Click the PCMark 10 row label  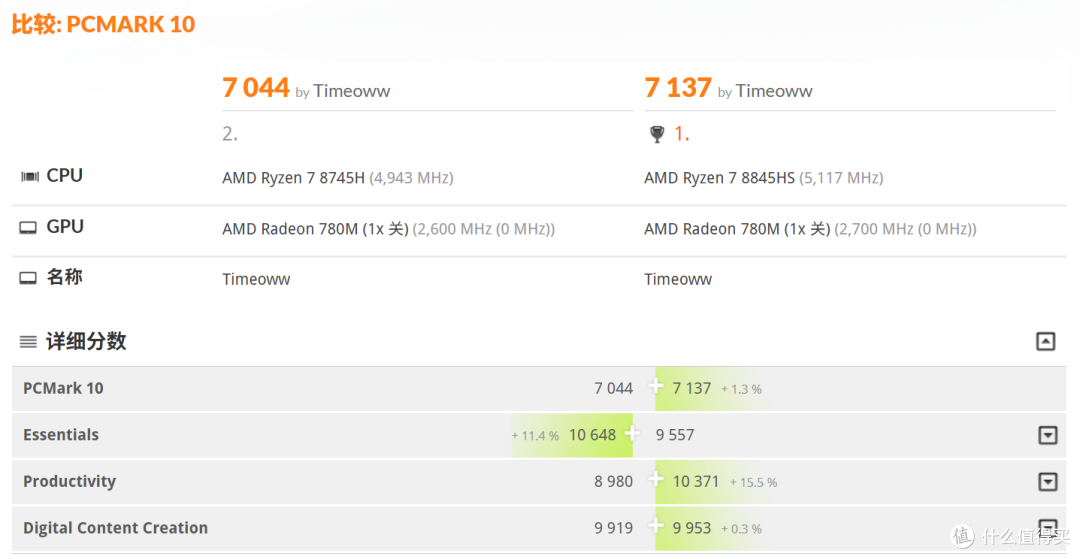coord(63,388)
